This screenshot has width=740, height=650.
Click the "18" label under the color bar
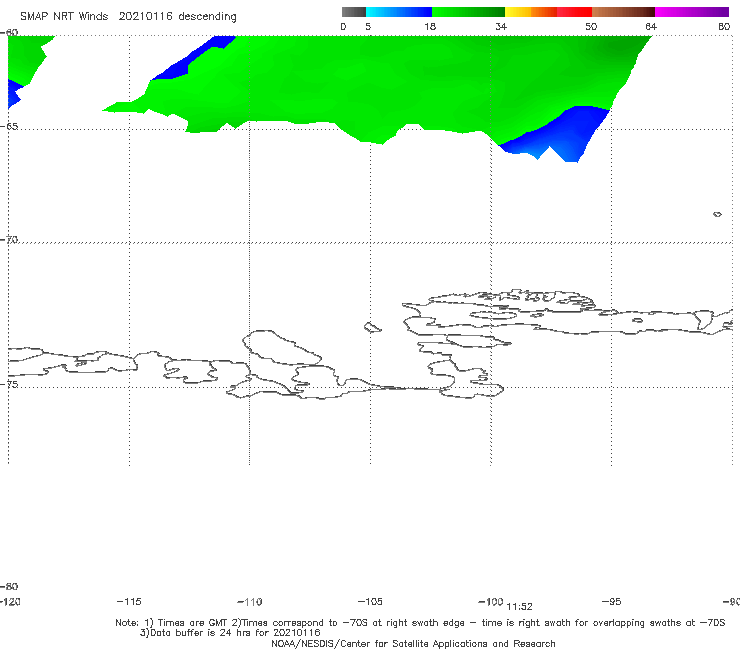430,27
